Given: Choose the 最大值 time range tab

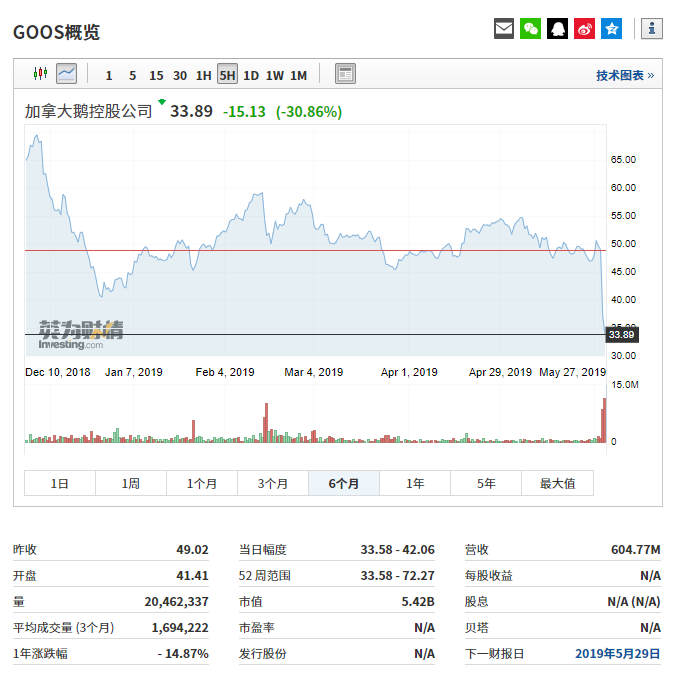Looking at the screenshot, I should point(557,483).
